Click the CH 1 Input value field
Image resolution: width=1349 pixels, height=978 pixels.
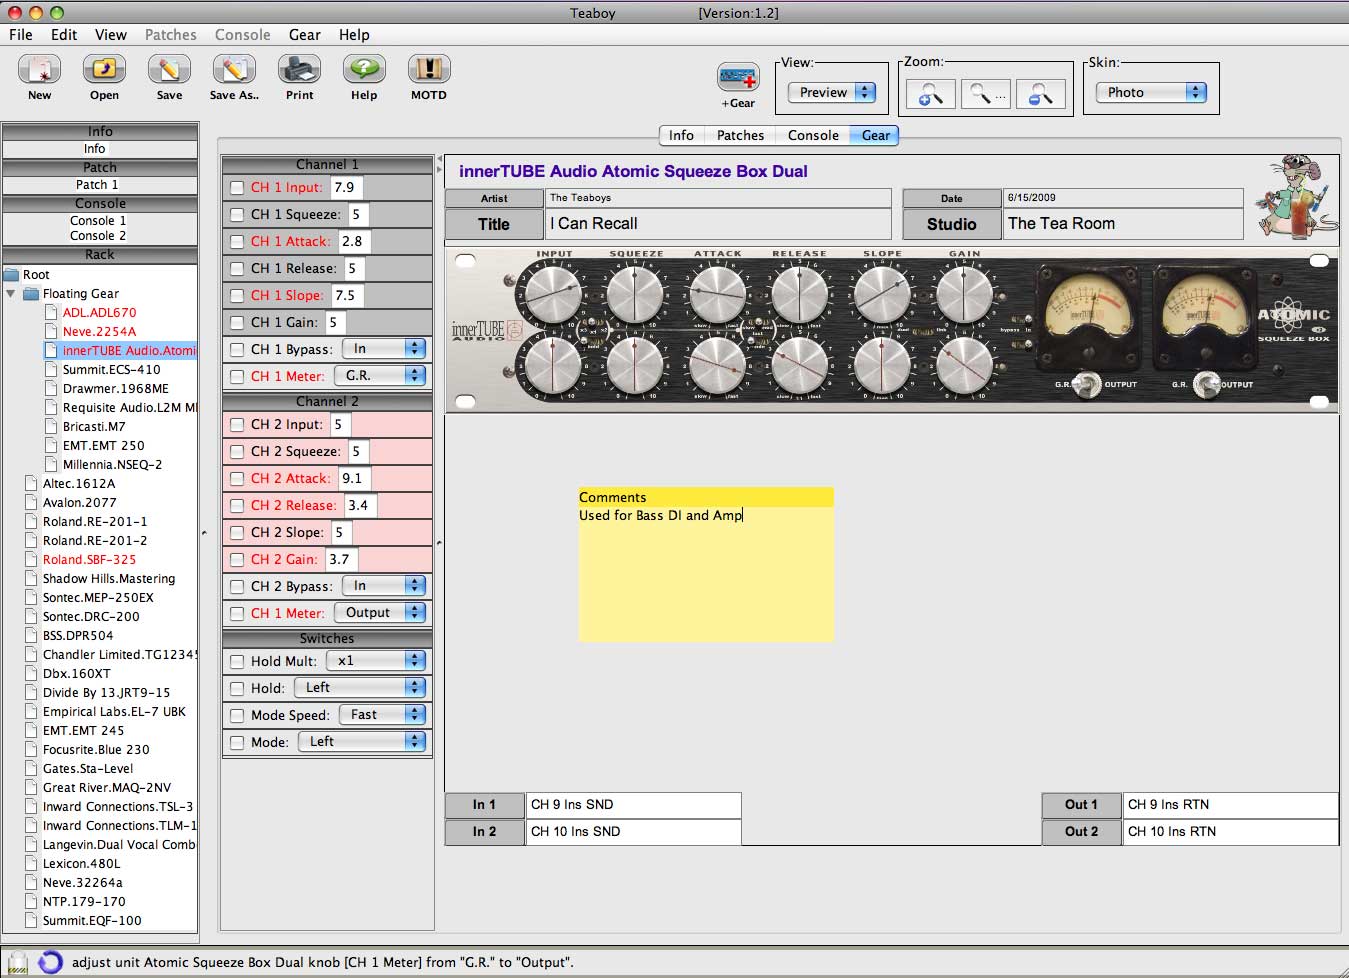pos(346,188)
